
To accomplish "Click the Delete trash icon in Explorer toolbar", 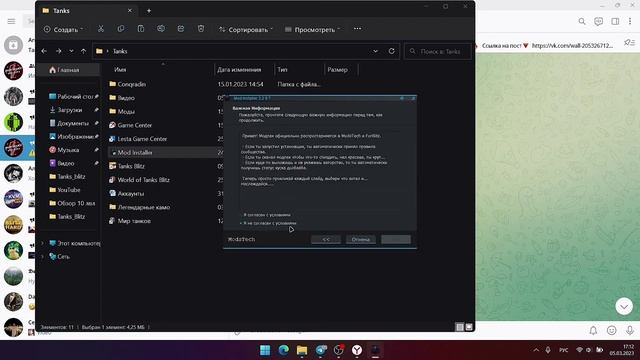I will coord(201,29).
